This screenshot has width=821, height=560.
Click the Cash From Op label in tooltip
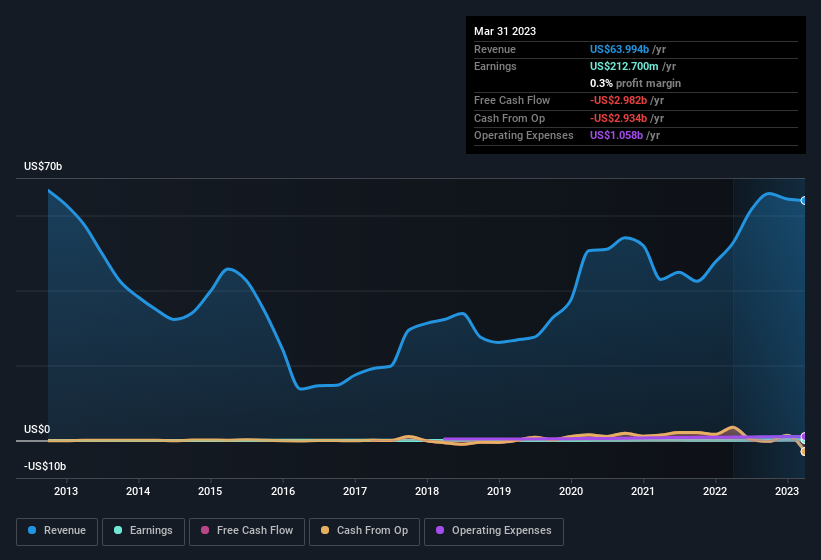pos(509,118)
